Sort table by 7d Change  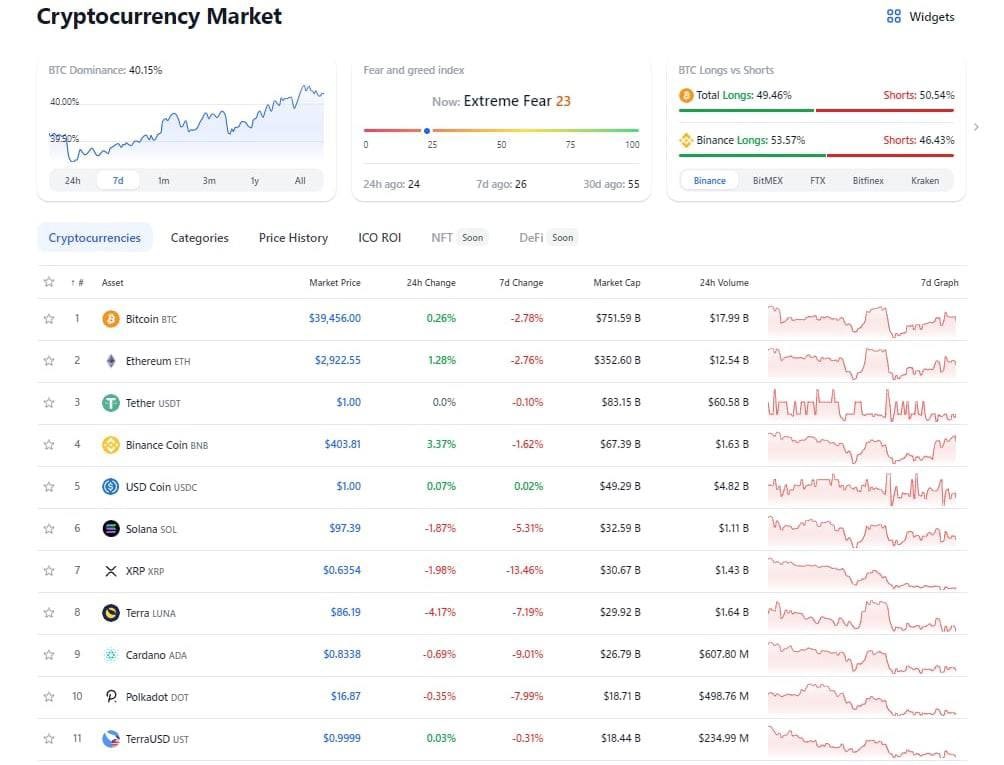click(x=521, y=282)
